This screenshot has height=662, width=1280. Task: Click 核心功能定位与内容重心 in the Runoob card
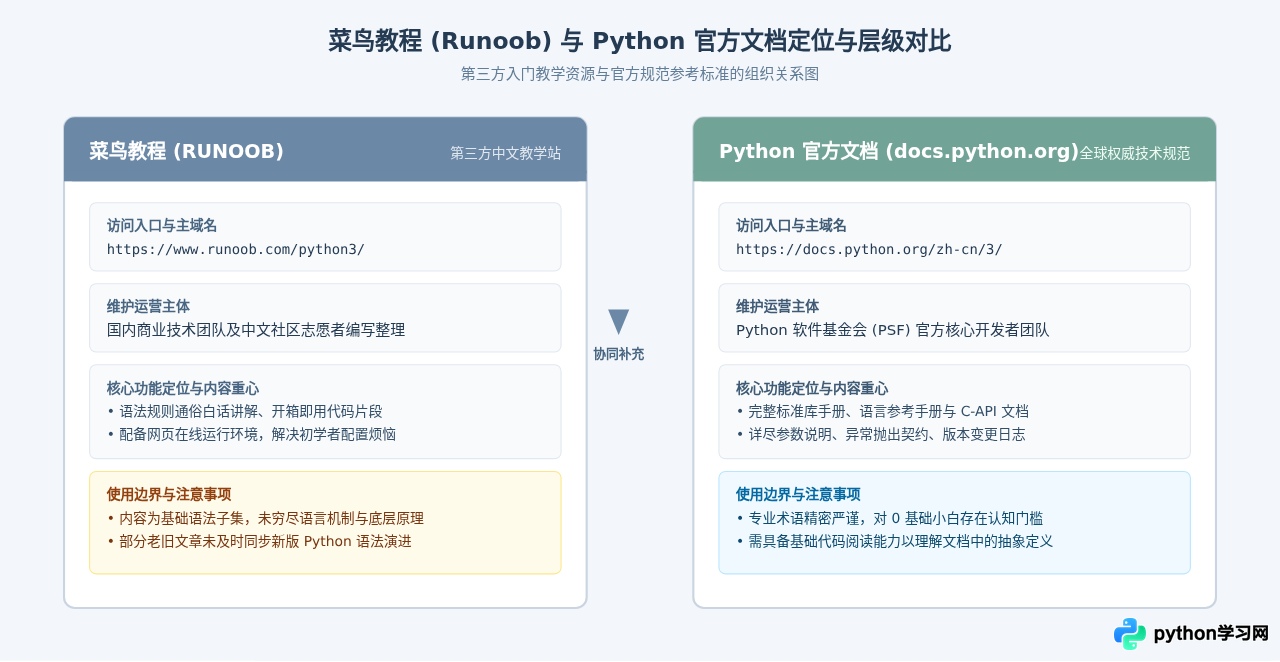[183, 388]
